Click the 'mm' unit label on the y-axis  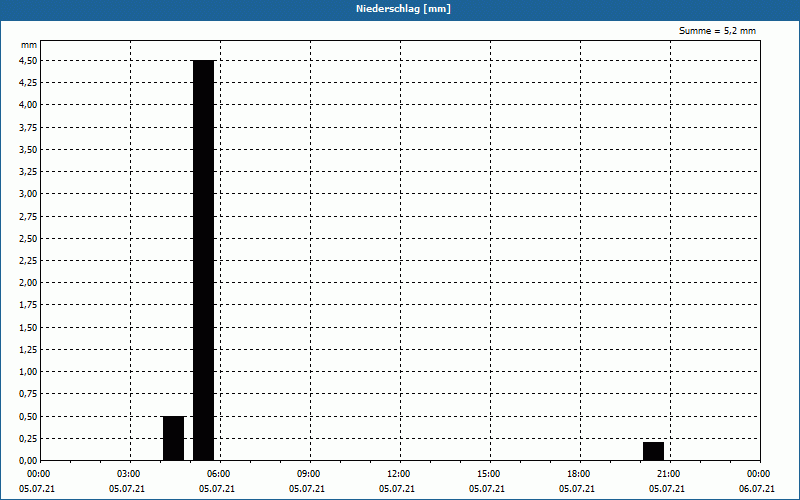click(x=29, y=45)
